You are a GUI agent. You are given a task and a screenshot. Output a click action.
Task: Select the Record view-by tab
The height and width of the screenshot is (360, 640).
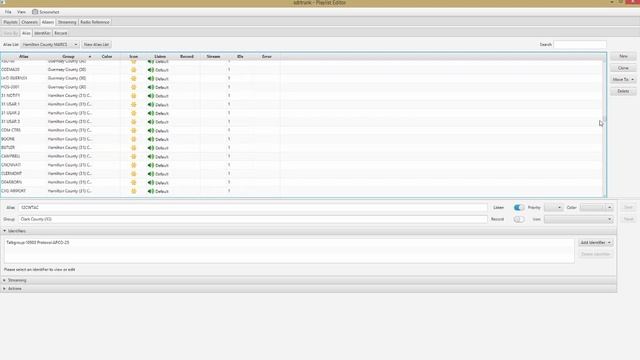click(x=60, y=33)
